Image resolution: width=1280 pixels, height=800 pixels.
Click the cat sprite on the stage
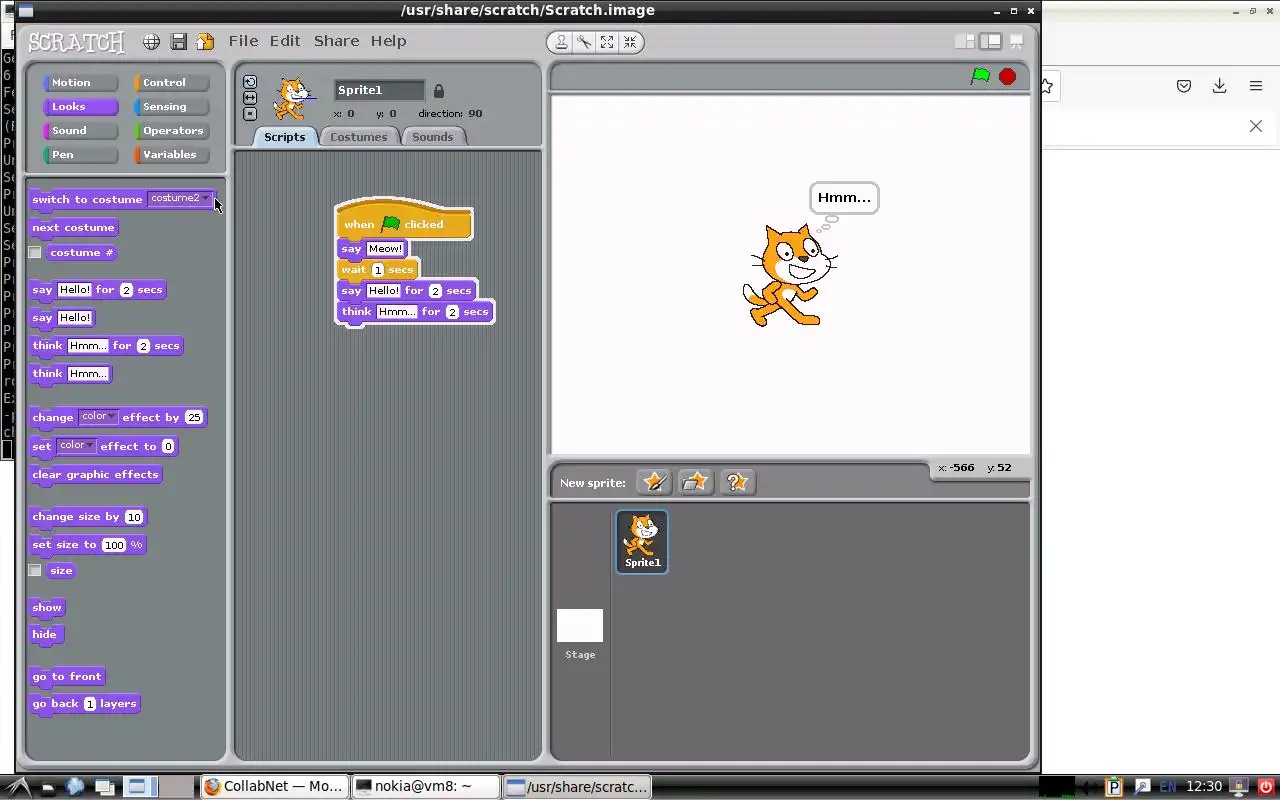click(788, 276)
